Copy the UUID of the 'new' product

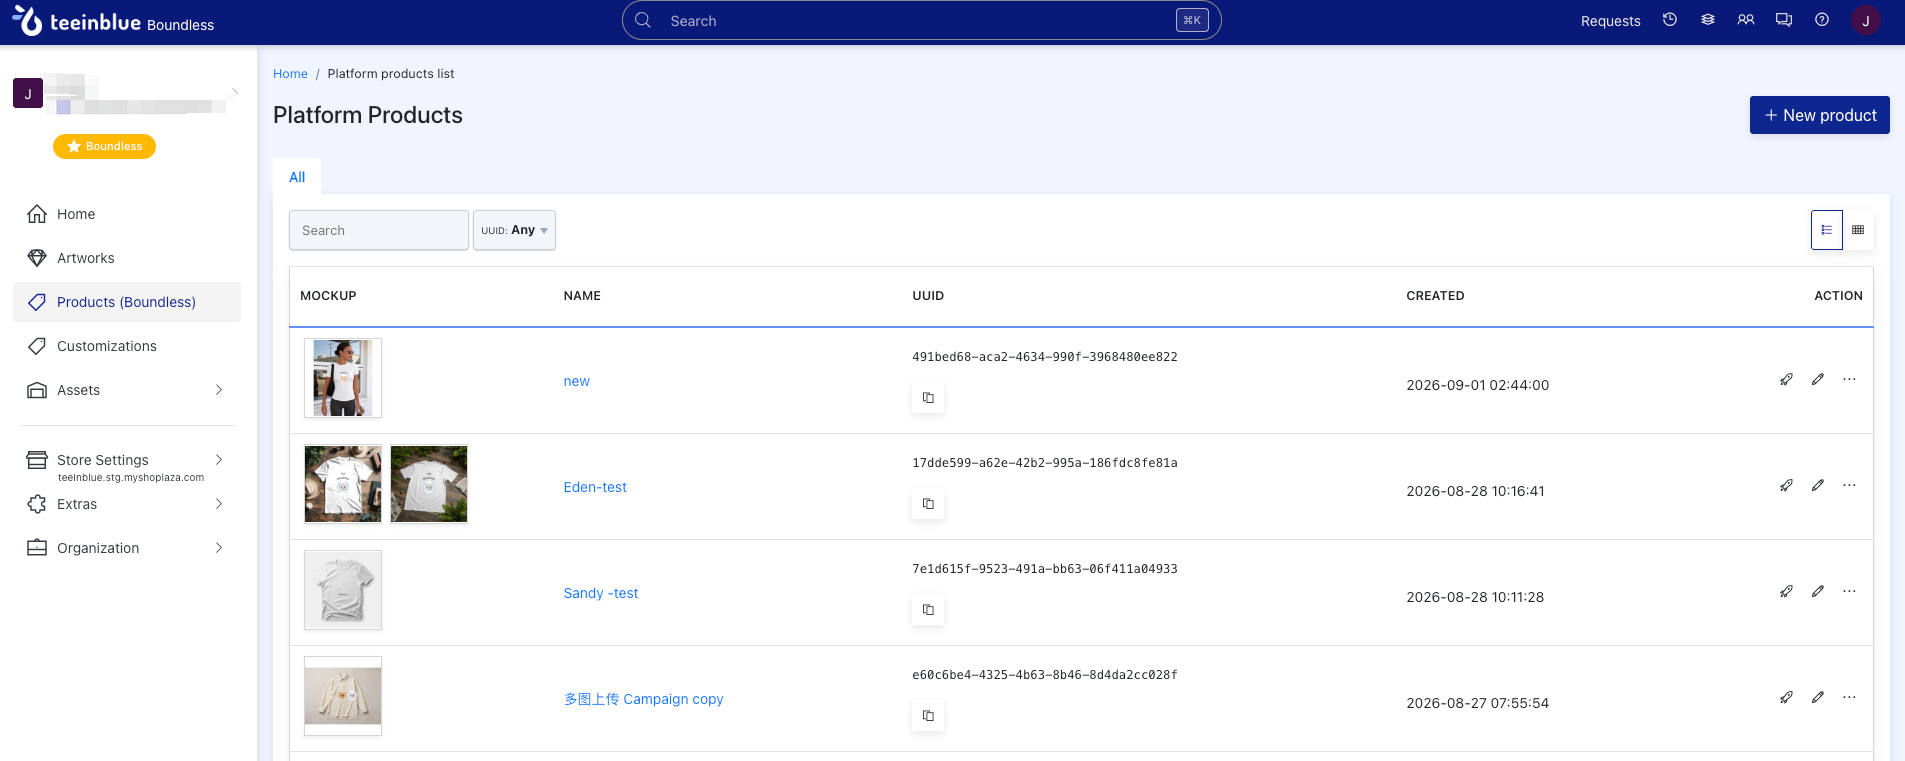click(928, 398)
